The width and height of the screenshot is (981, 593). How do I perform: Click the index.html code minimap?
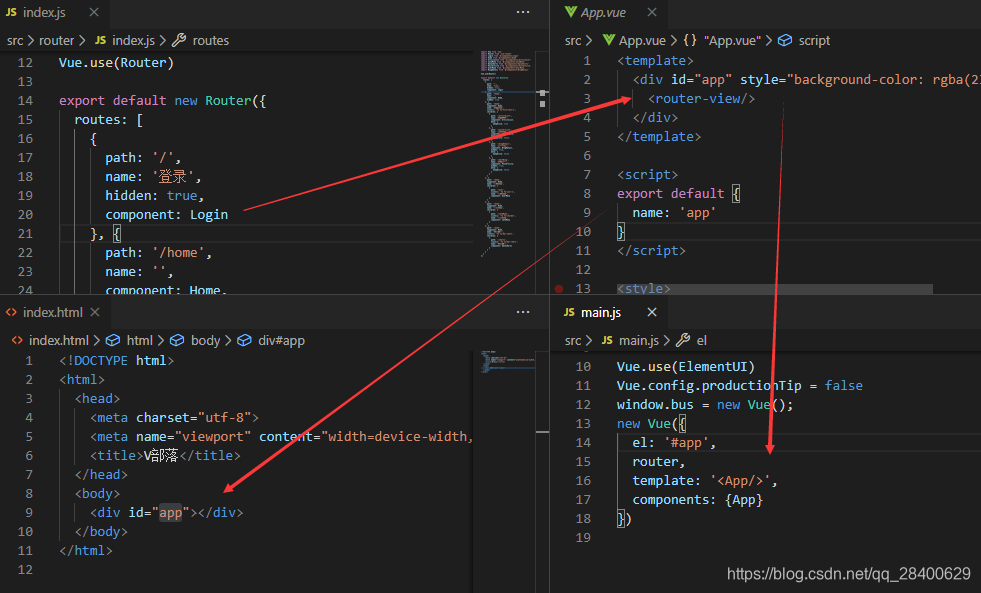507,362
